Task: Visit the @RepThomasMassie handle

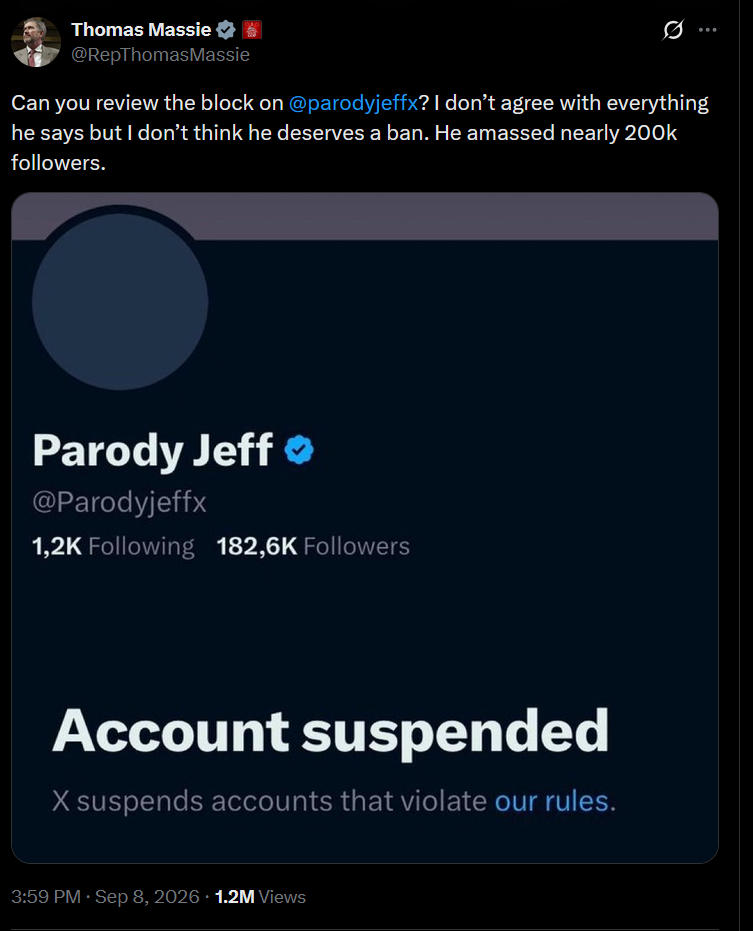Action: 160,55
